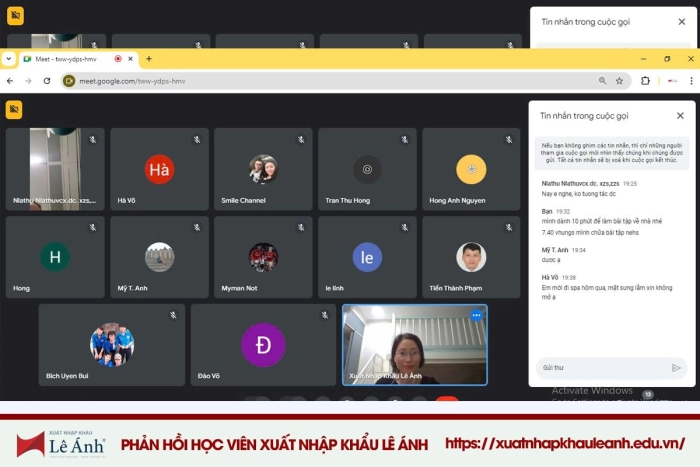Click Hà Võ participant tile
This screenshot has width=700, height=467.
click(159, 169)
